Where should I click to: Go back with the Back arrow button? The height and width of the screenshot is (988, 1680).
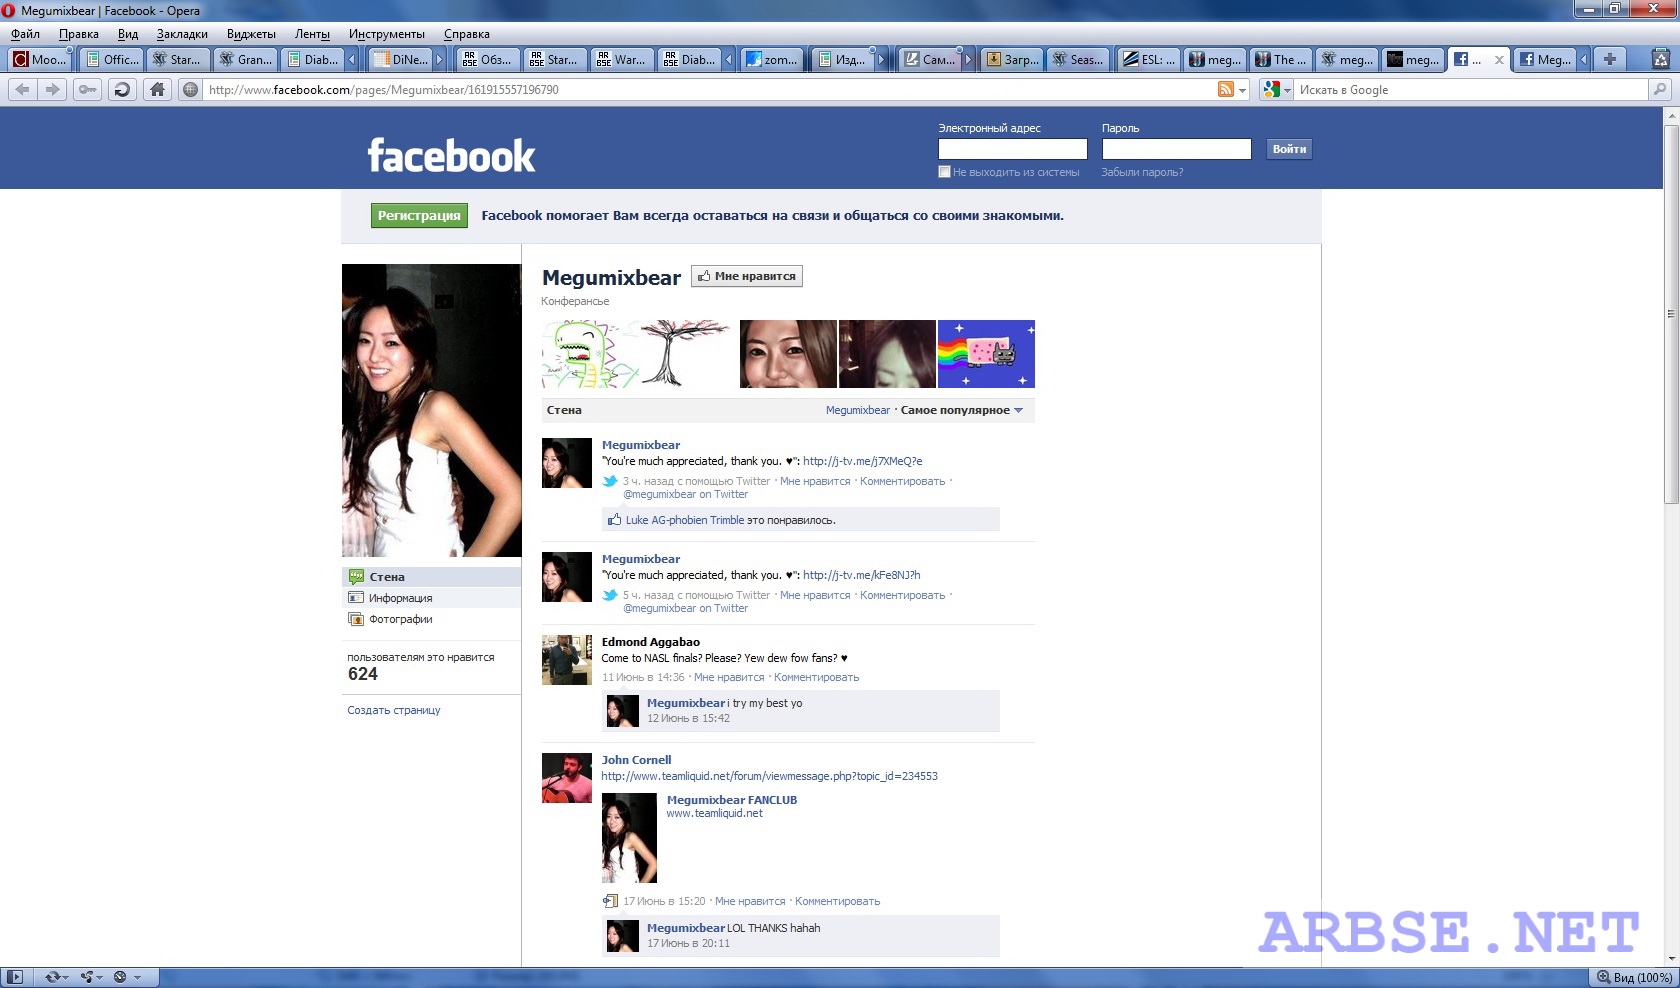tap(22, 89)
